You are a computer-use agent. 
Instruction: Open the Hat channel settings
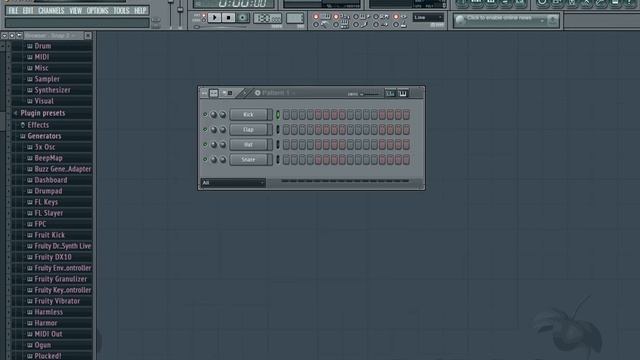[x=248, y=144]
